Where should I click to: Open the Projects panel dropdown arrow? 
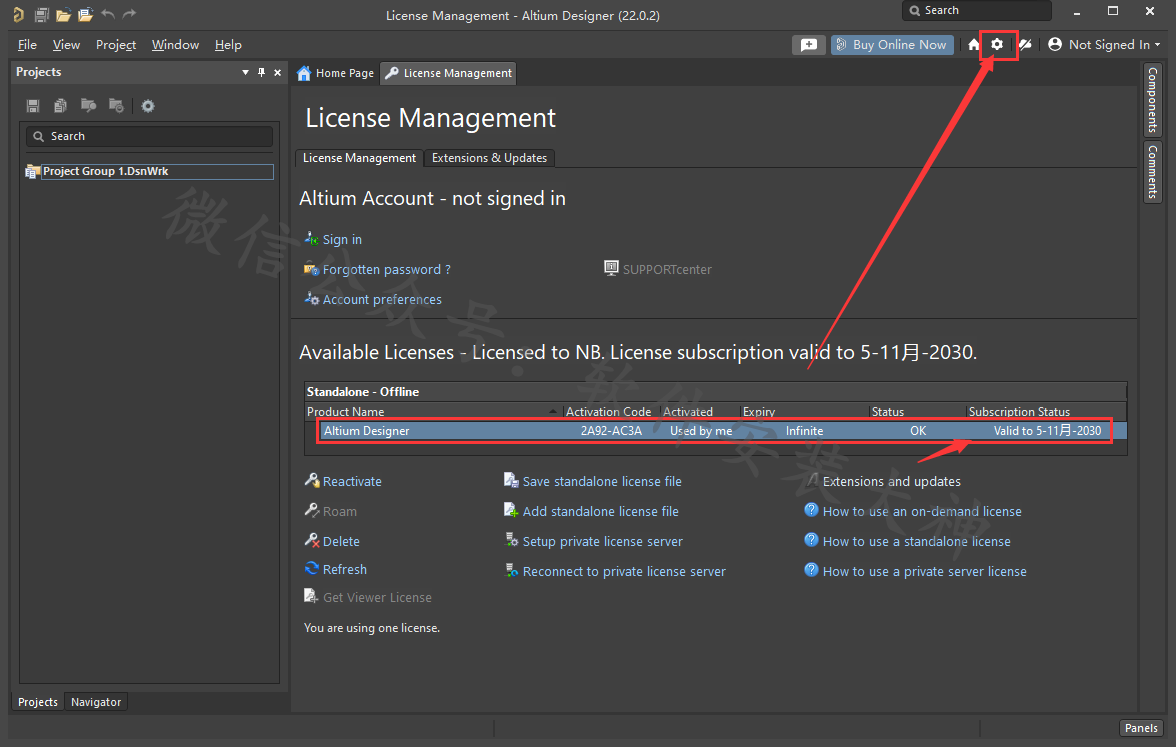click(x=245, y=72)
